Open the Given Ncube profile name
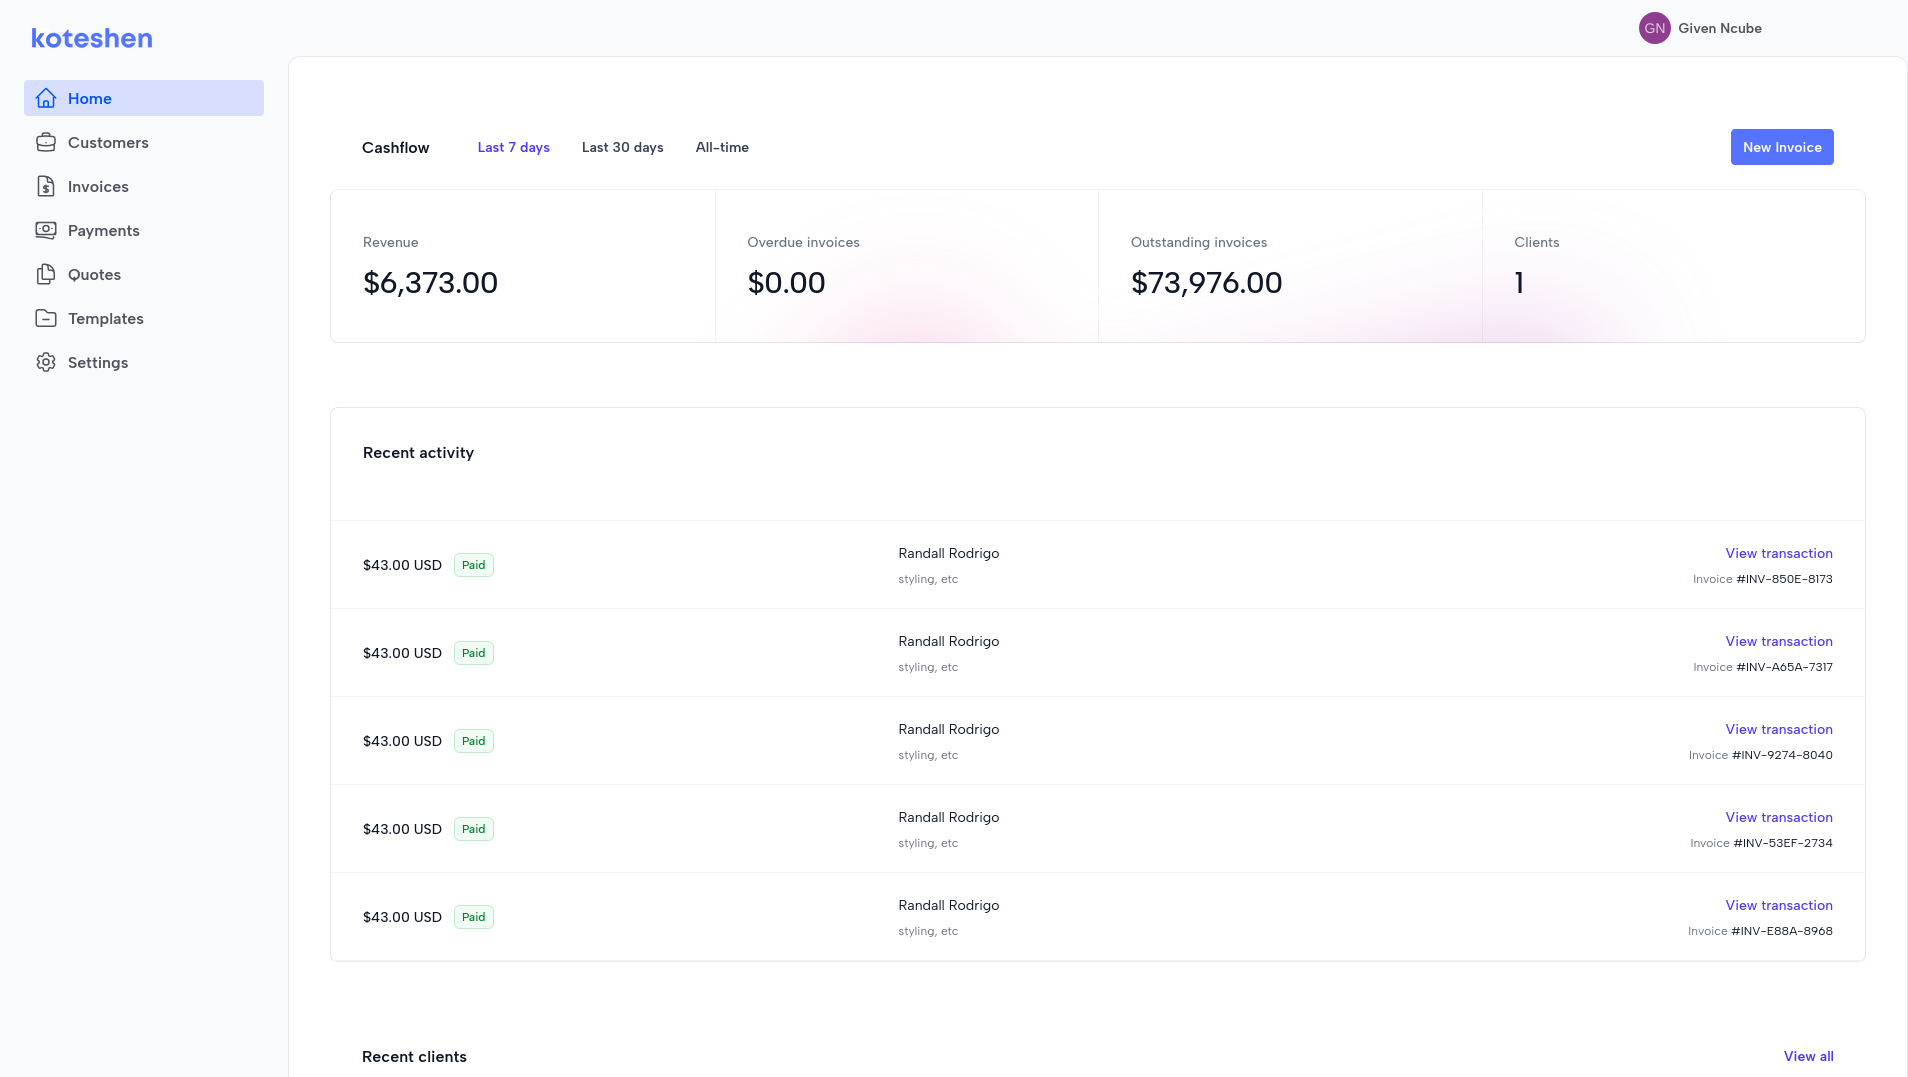 1719,28
